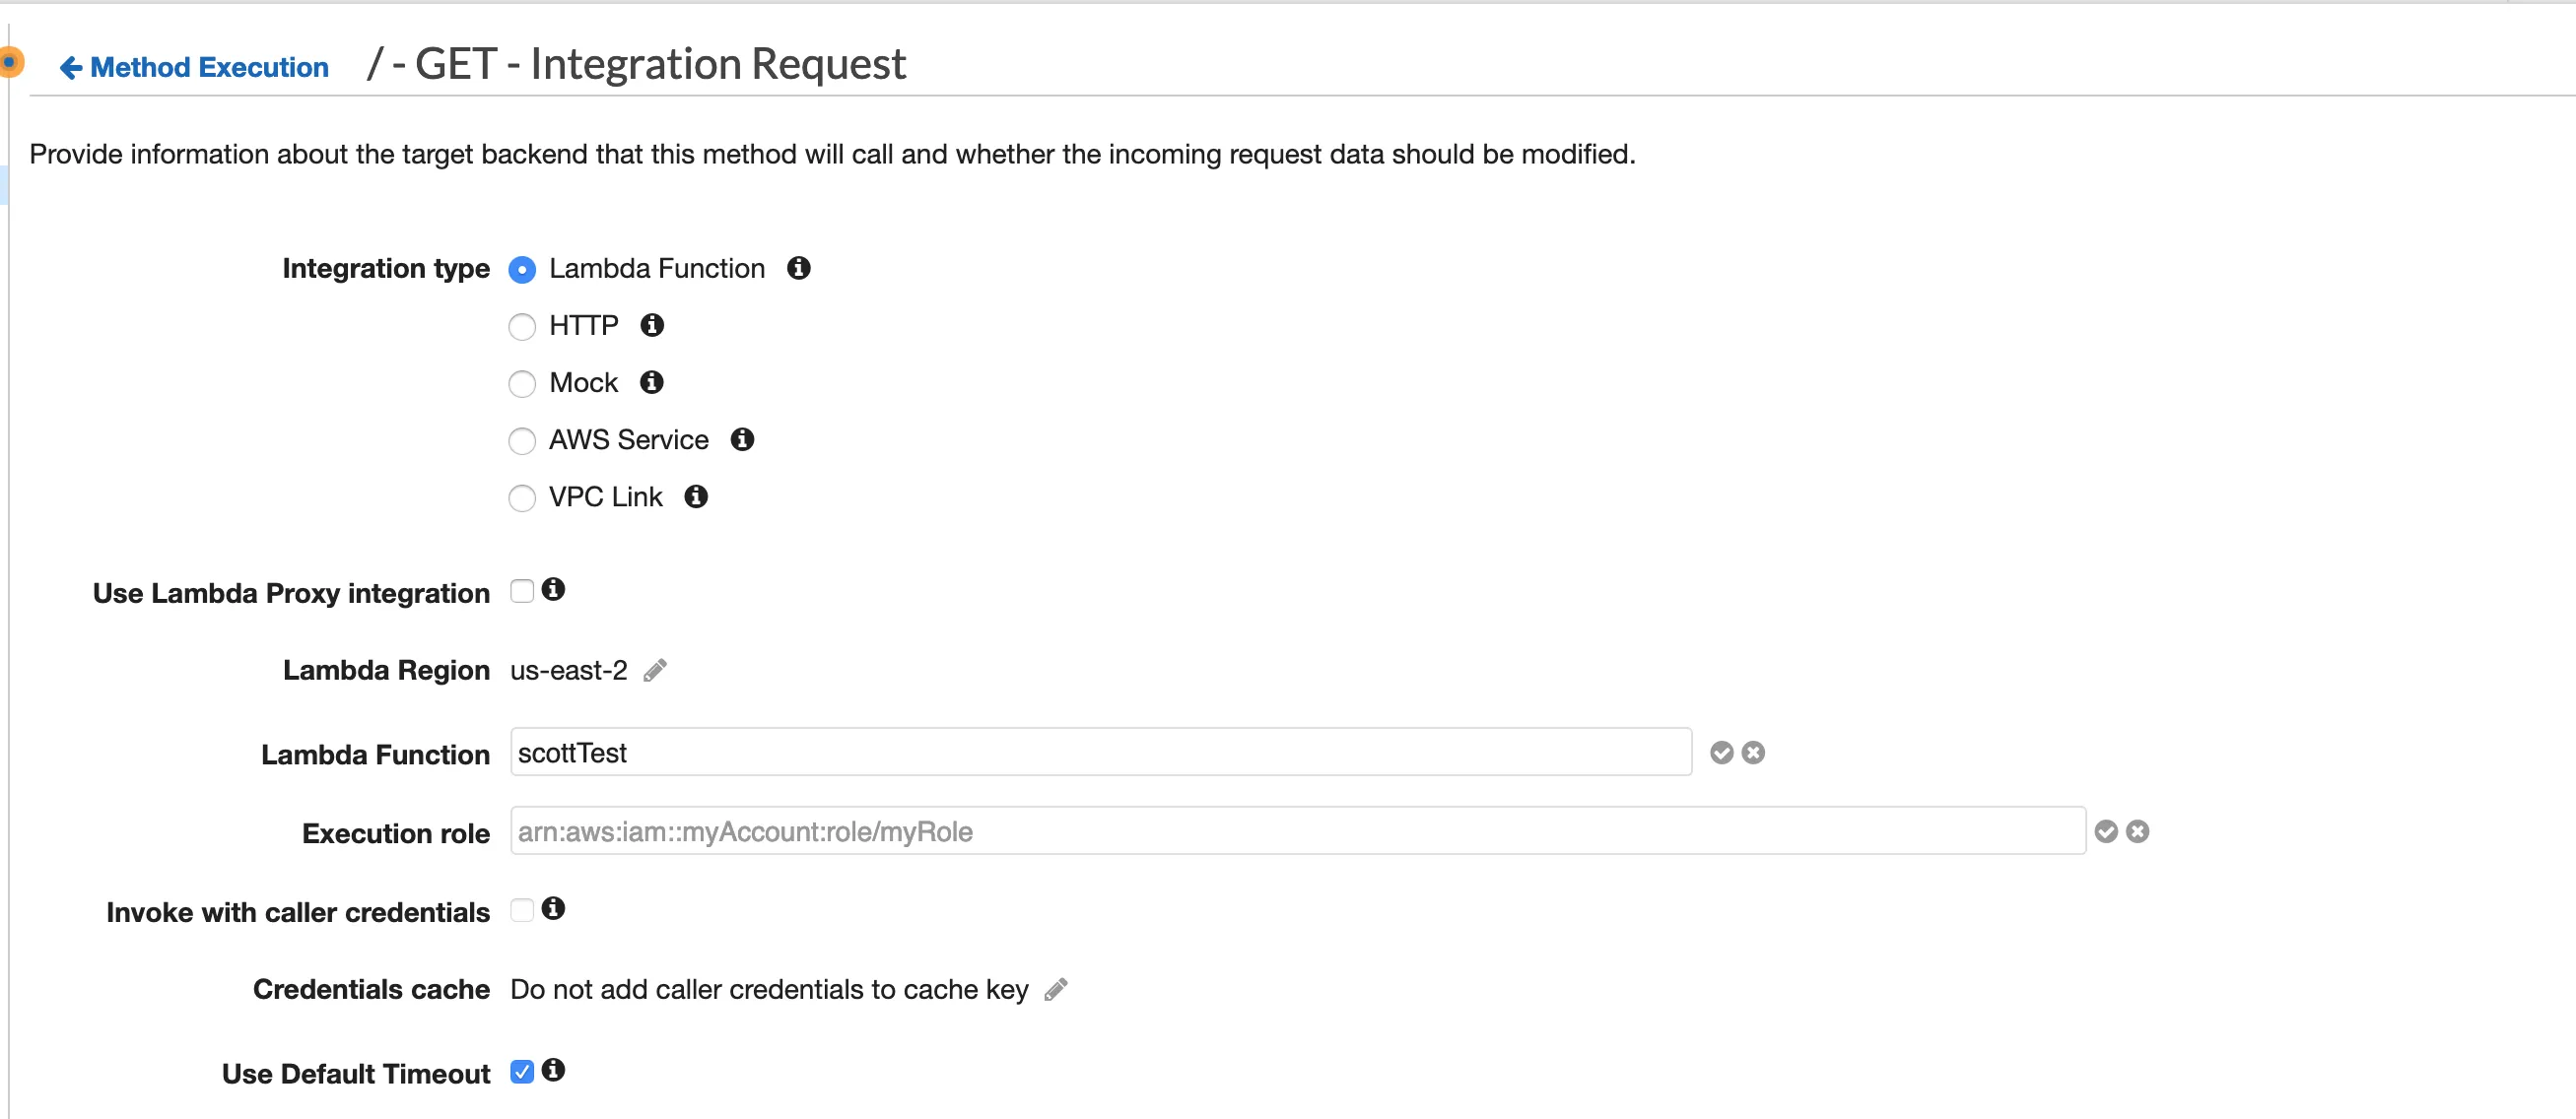Edit Lambda Region with the pencil icon
2576x1119 pixels.
point(655,670)
